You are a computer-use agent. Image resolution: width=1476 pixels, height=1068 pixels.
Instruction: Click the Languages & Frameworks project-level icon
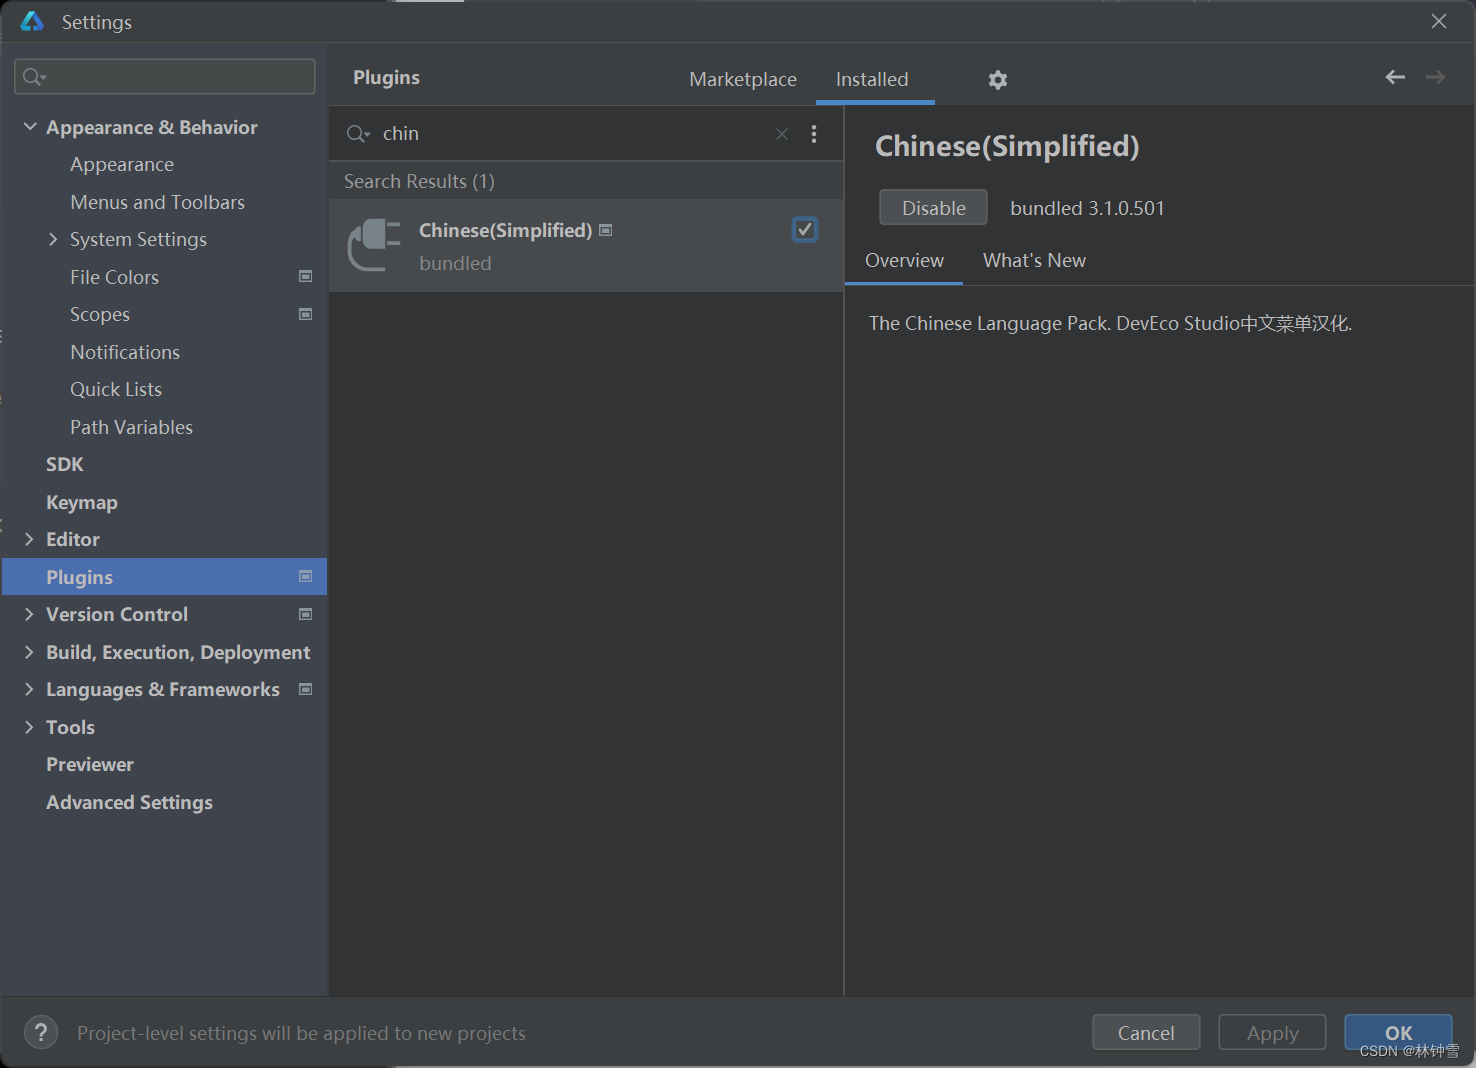306,689
